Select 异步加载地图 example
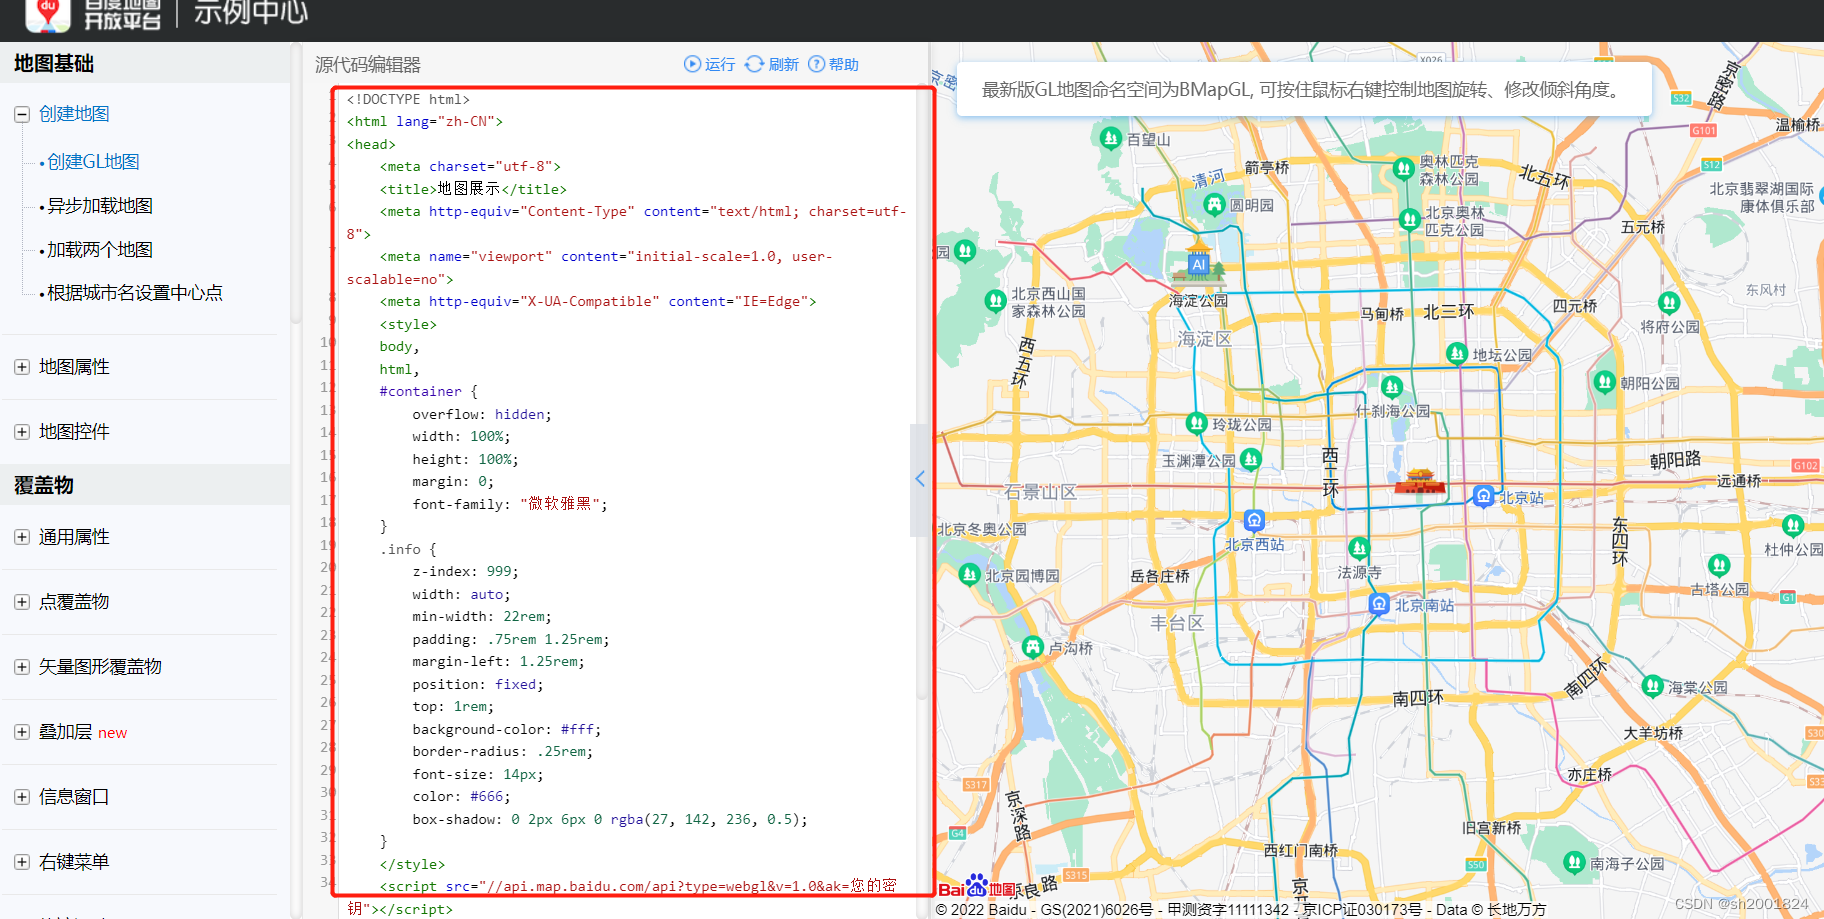Viewport: 1824px width, 919px height. [100, 206]
